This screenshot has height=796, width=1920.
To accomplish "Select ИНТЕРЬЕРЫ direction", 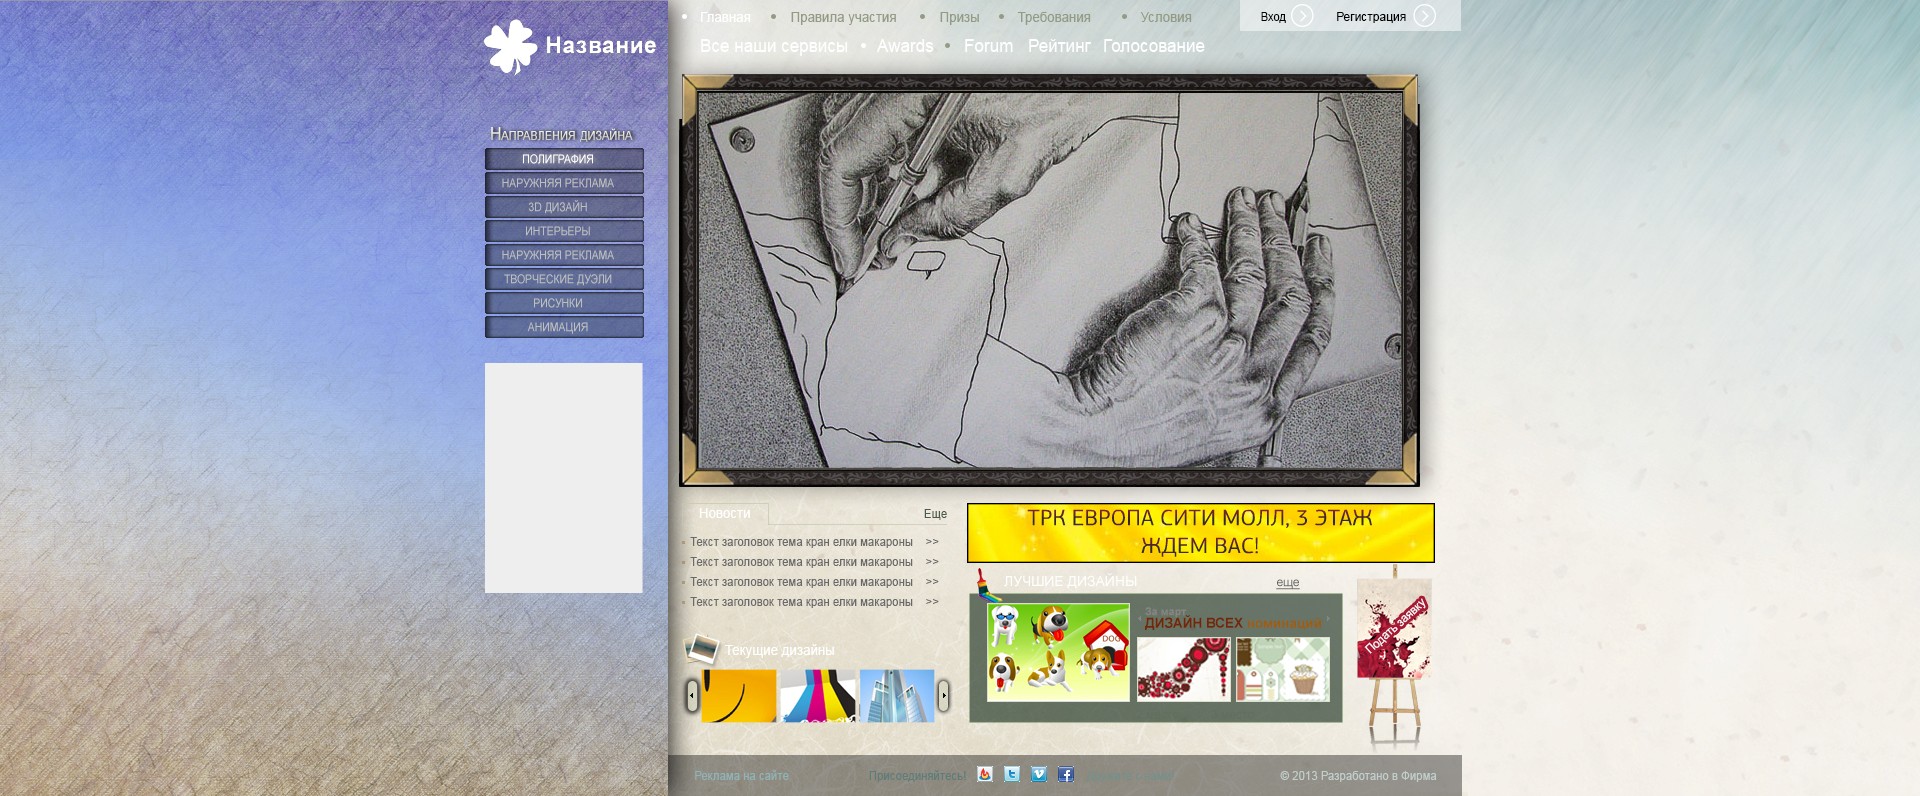I will [x=564, y=231].
